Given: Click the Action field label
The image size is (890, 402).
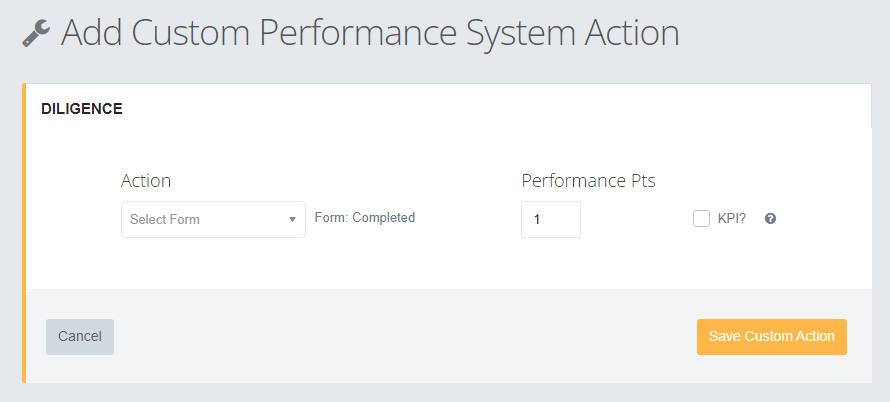Looking at the screenshot, I should [x=146, y=181].
